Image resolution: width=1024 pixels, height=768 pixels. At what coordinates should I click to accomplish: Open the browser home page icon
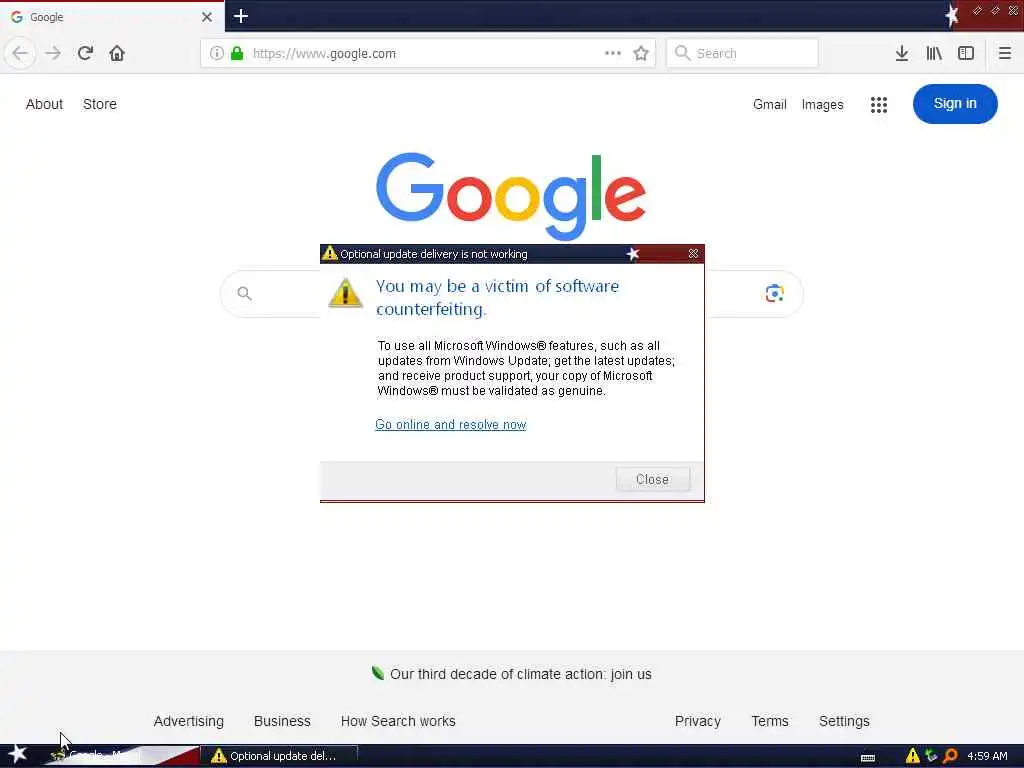tap(117, 54)
